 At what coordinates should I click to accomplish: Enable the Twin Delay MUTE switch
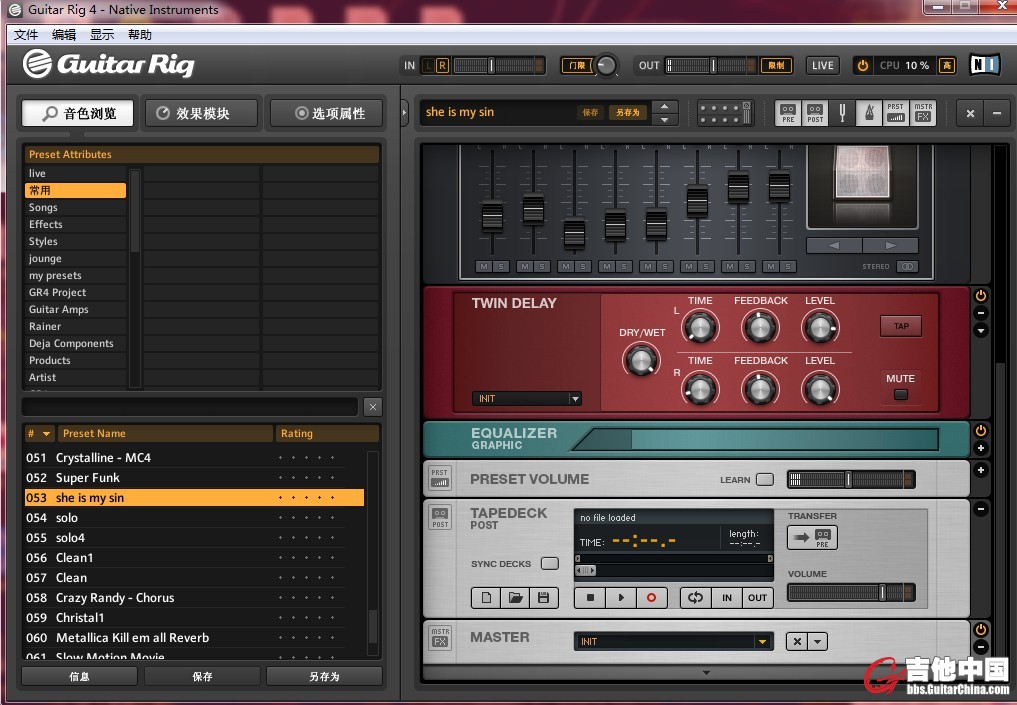[901, 394]
